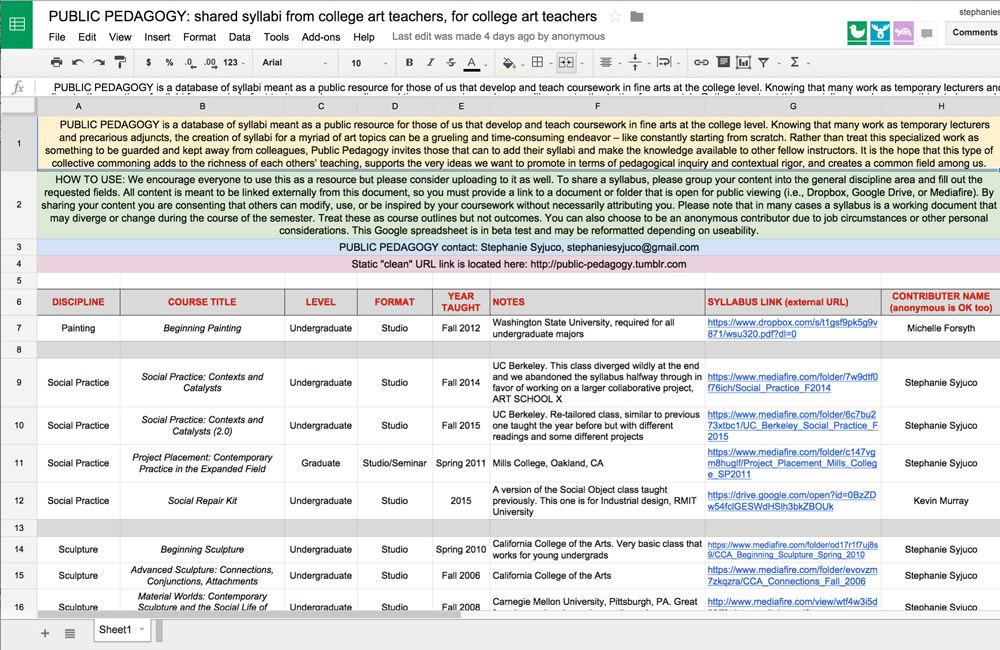
Task: Open the Sheet1 tab dropdown arrow
Action: pos(142,630)
